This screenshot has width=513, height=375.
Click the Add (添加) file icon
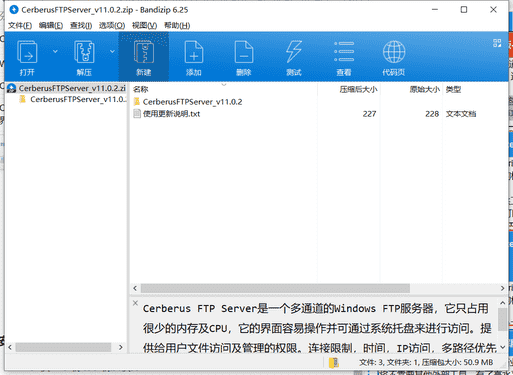coord(194,52)
